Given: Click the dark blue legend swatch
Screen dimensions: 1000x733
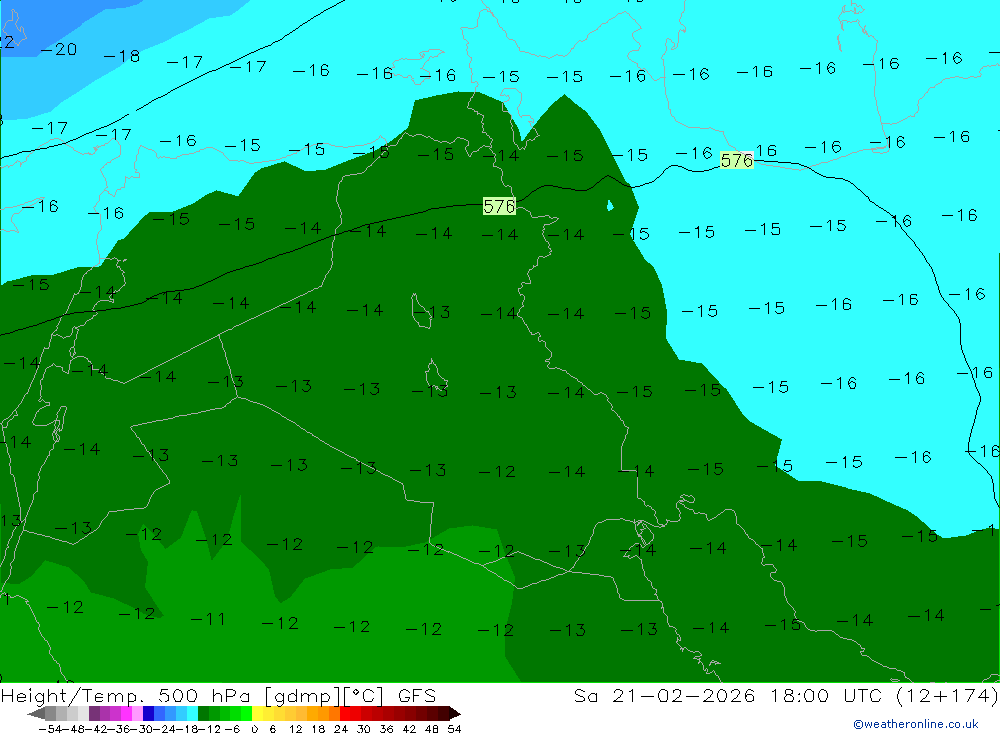Looking at the screenshot, I should tap(149, 714).
